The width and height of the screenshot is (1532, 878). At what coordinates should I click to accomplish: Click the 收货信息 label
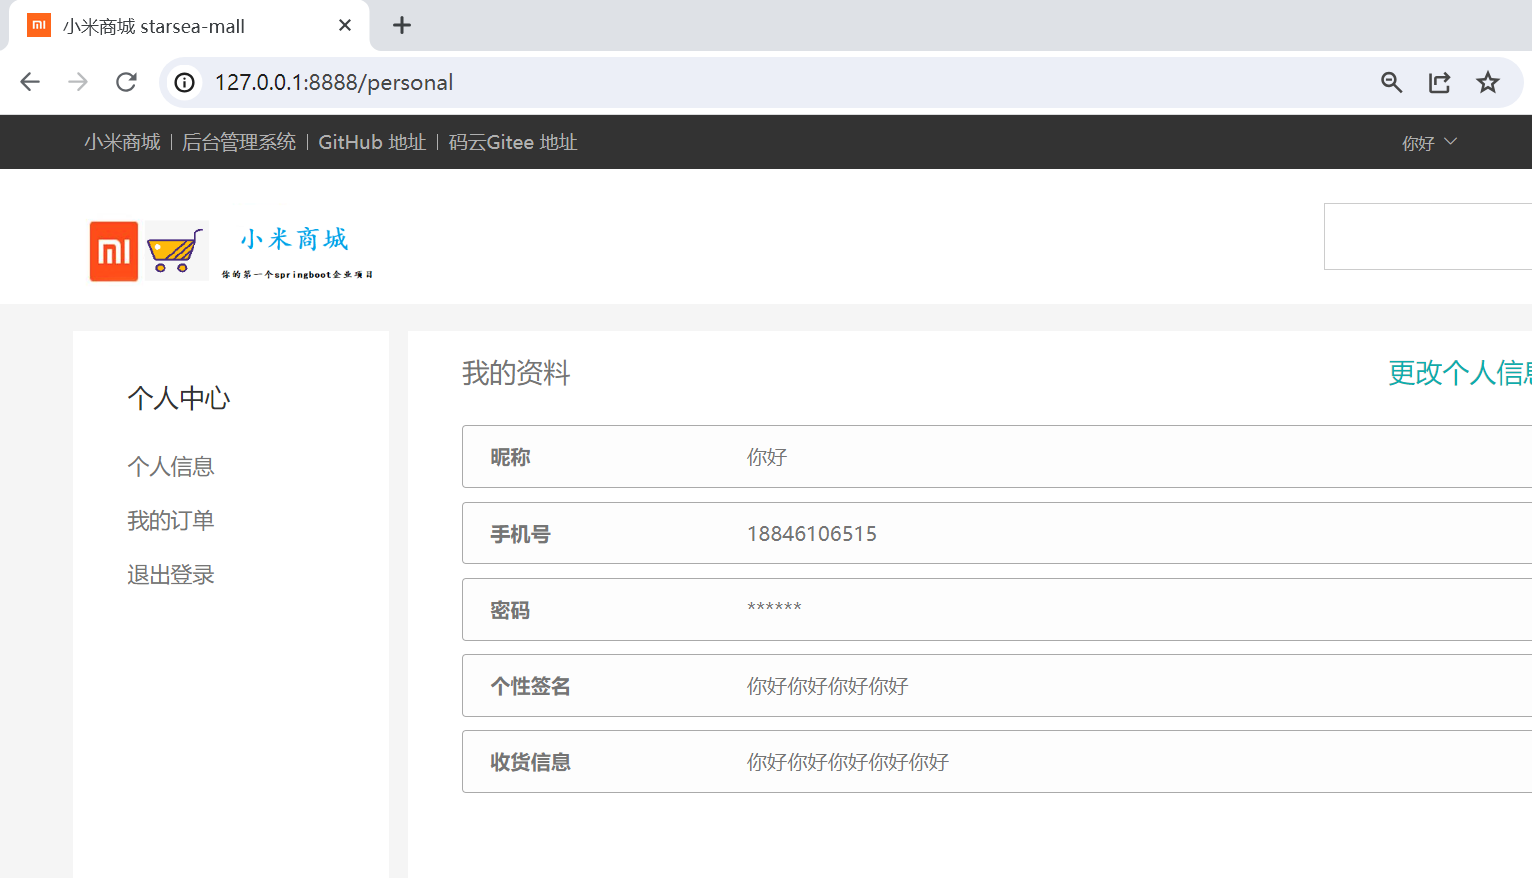coord(530,762)
